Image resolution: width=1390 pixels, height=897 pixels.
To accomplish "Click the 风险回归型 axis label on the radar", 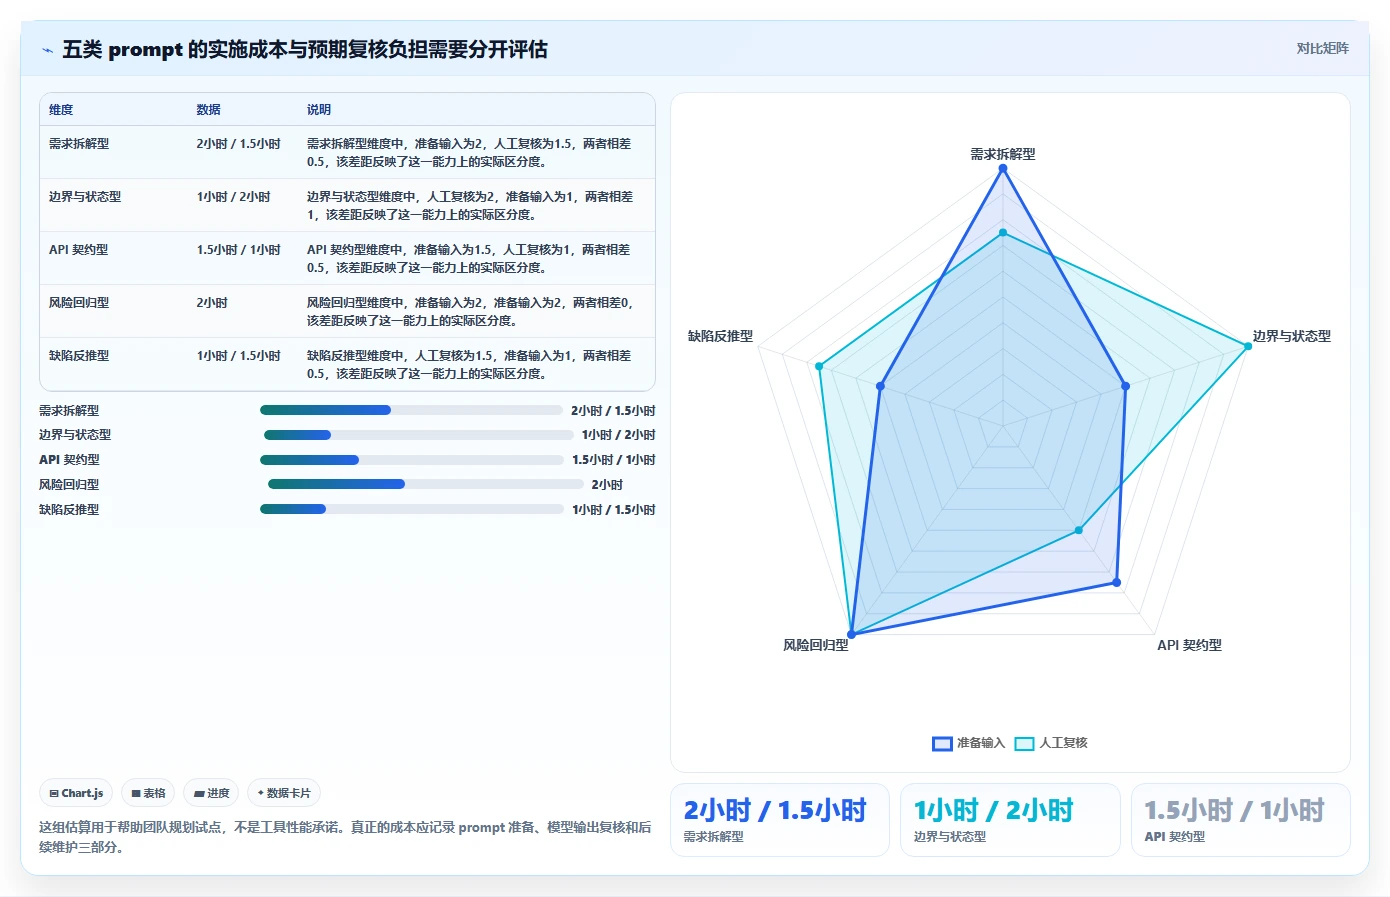I will (x=816, y=645).
